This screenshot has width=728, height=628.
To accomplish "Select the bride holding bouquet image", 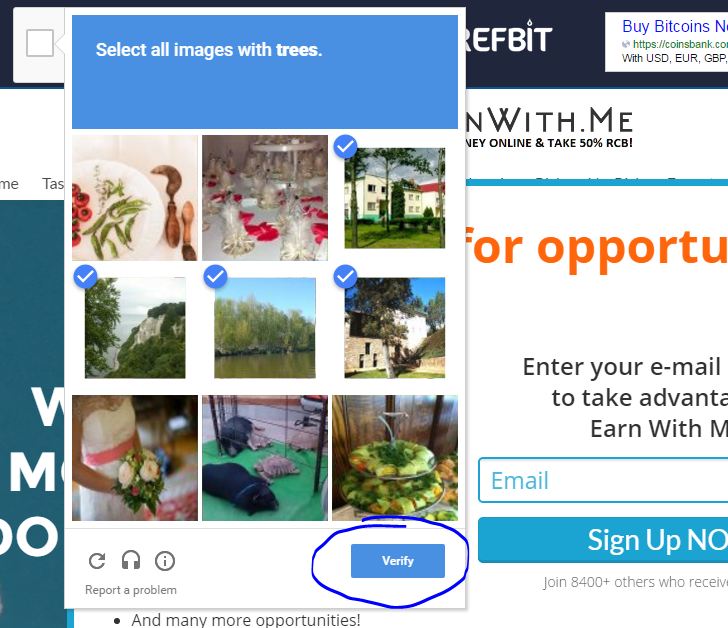I will [x=135, y=458].
